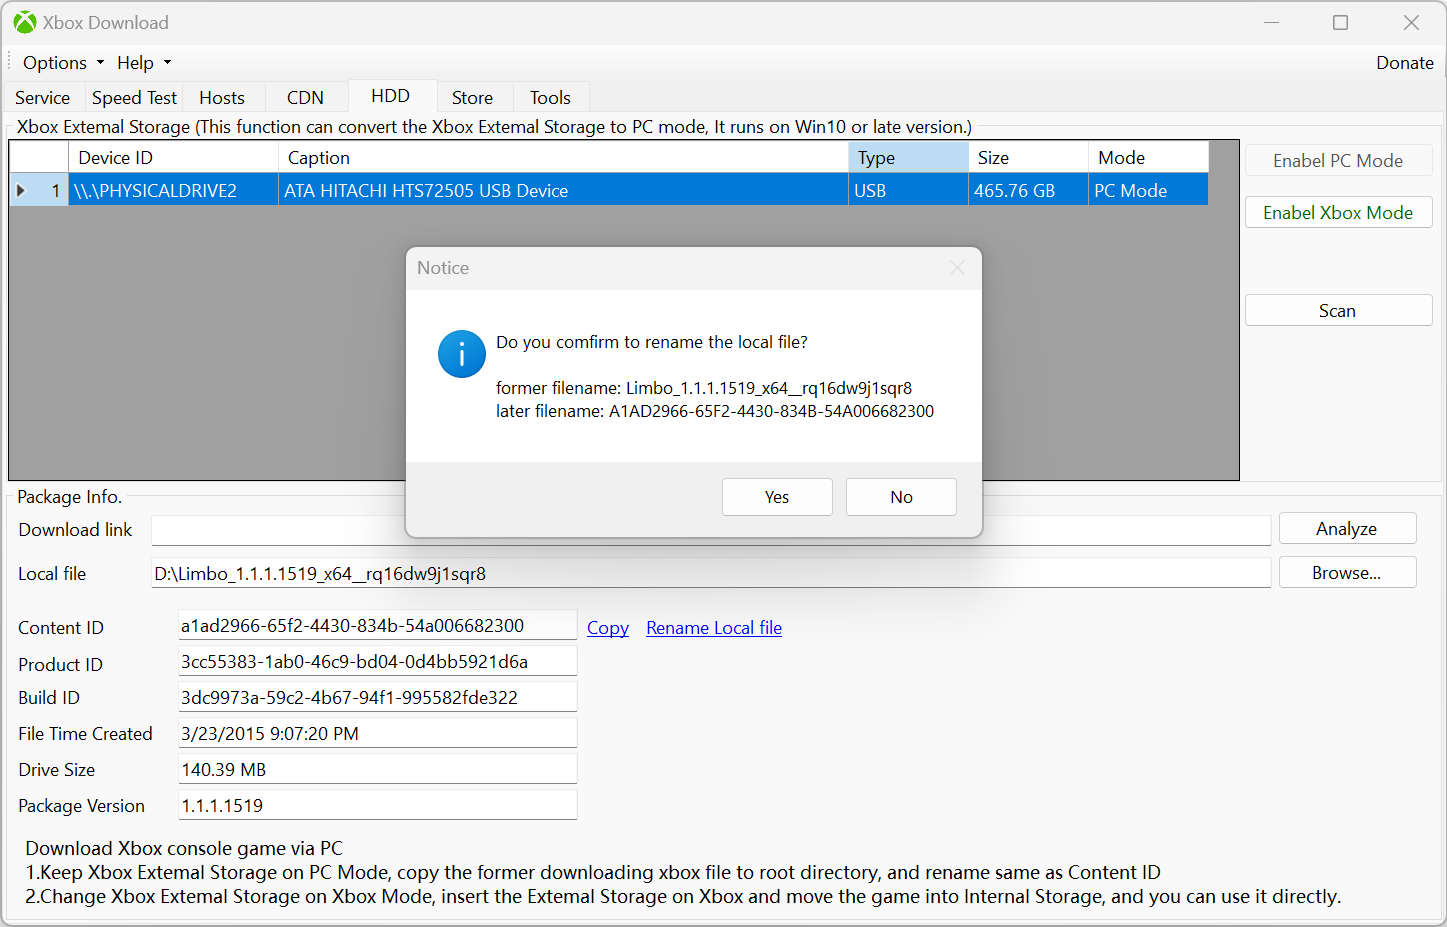
Task: Click the Build ID field
Action: click(x=377, y=697)
